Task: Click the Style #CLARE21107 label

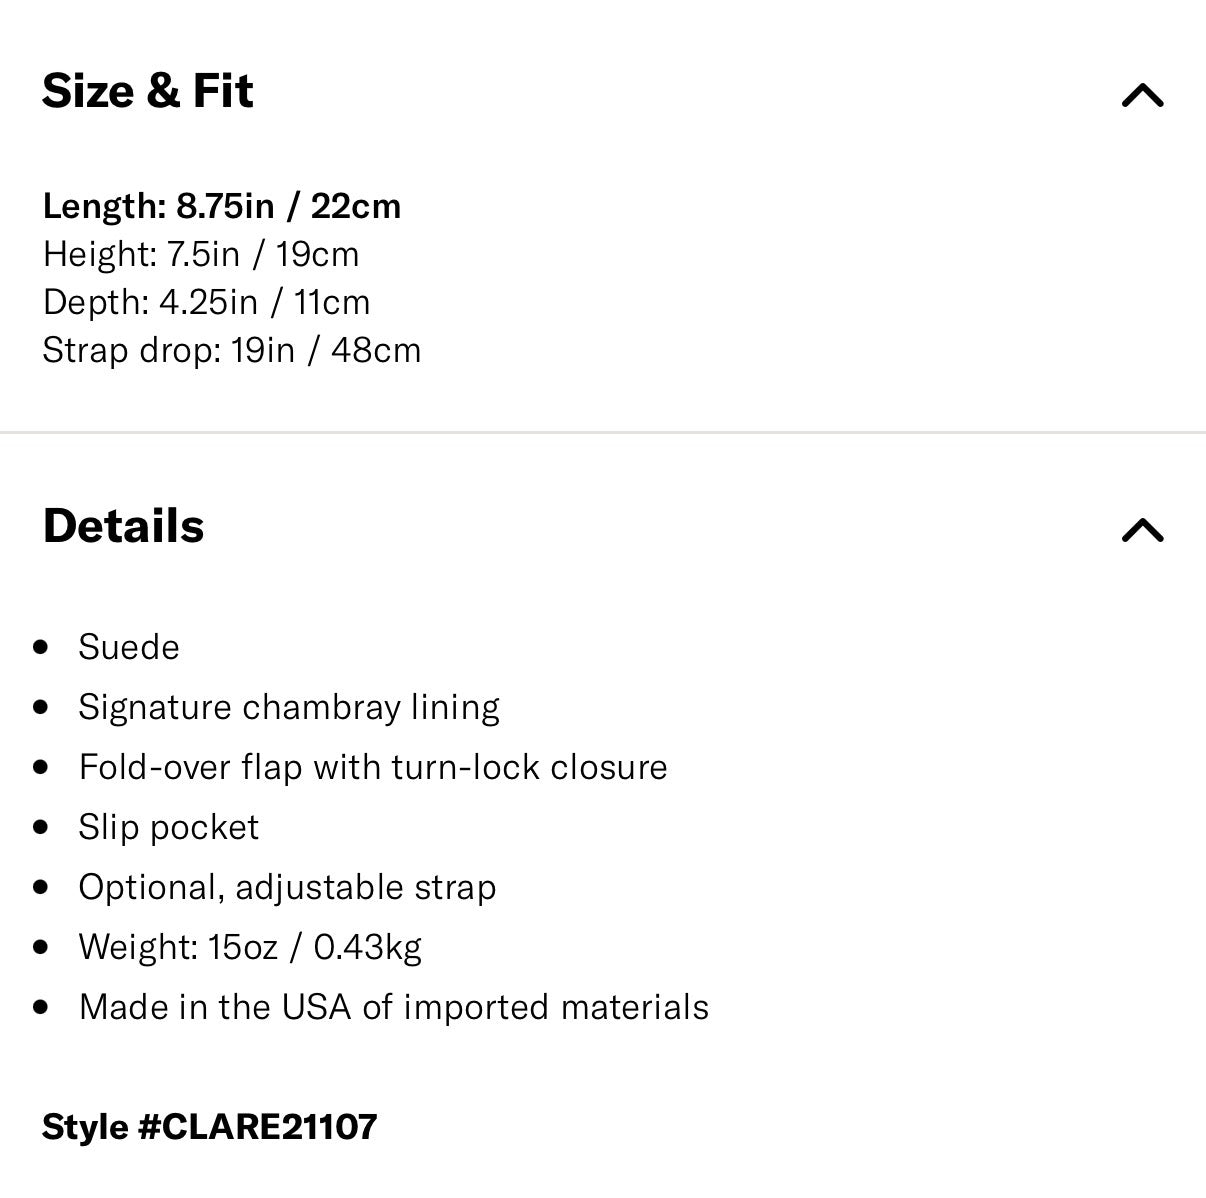Action: pos(210,1127)
